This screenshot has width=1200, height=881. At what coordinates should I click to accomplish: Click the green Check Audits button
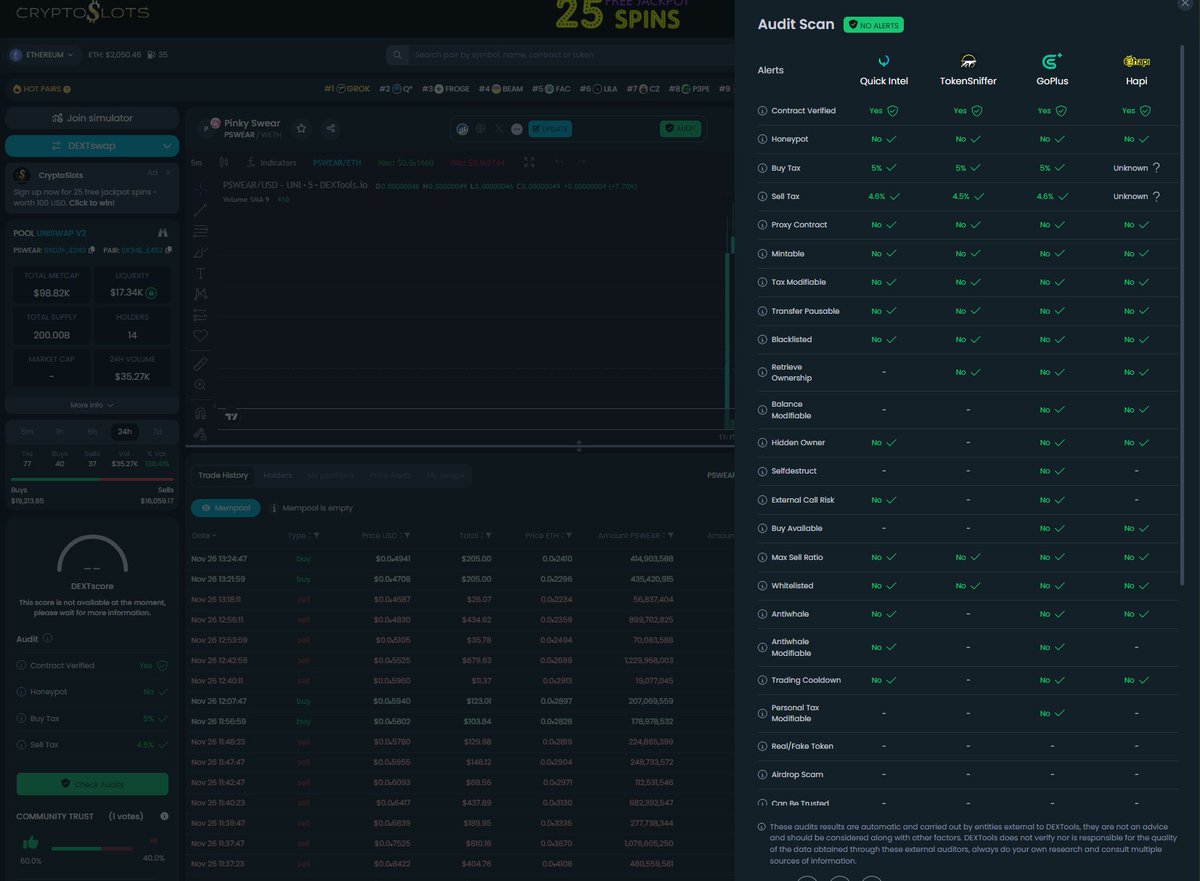[x=92, y=784]
